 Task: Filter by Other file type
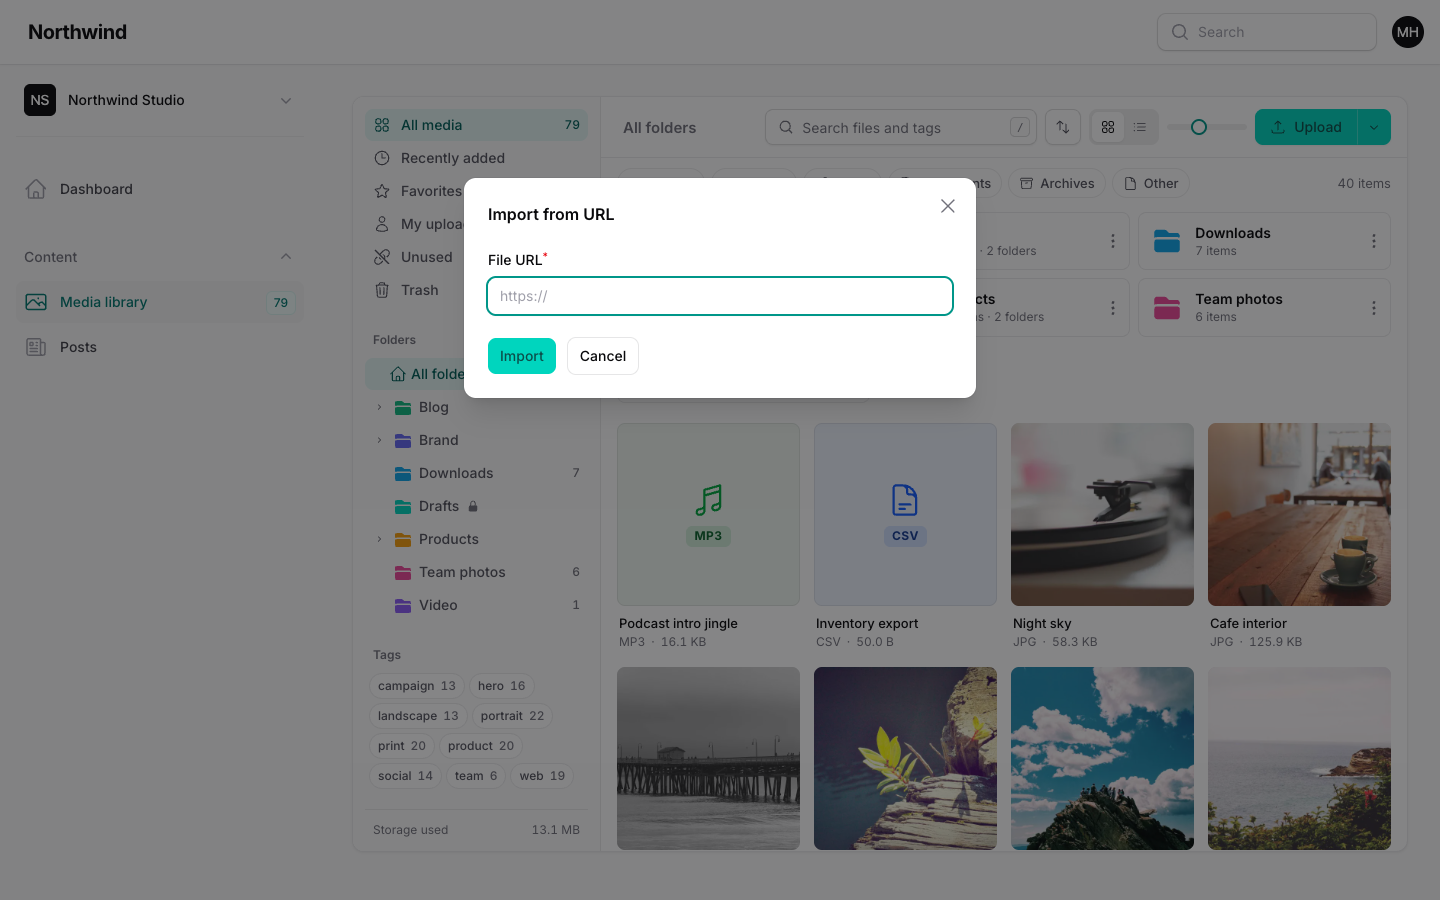click(1151, 183)
